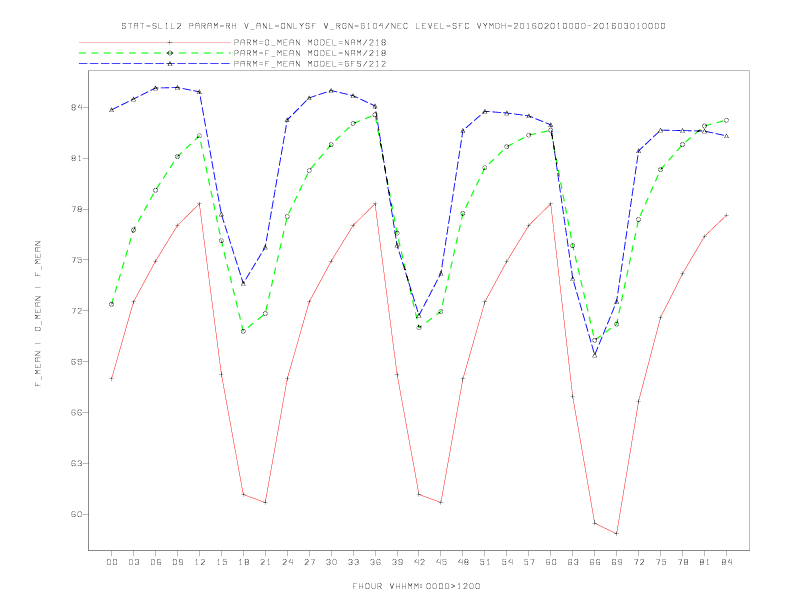The height and width of the screenshot is (612, 792).
Task: Click x-axis hour label 72
Action: point(639,562)
